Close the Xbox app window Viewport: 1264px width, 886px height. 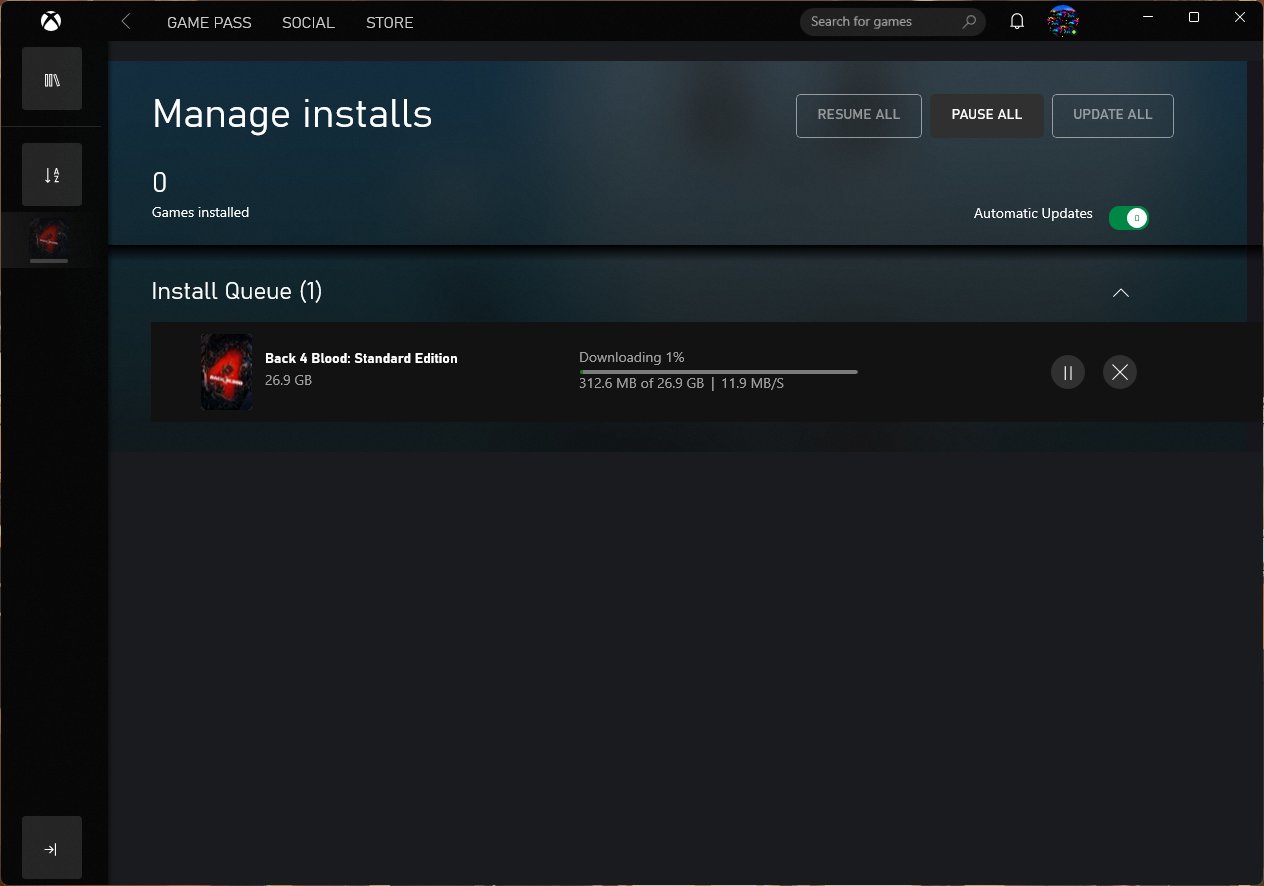1240,17
